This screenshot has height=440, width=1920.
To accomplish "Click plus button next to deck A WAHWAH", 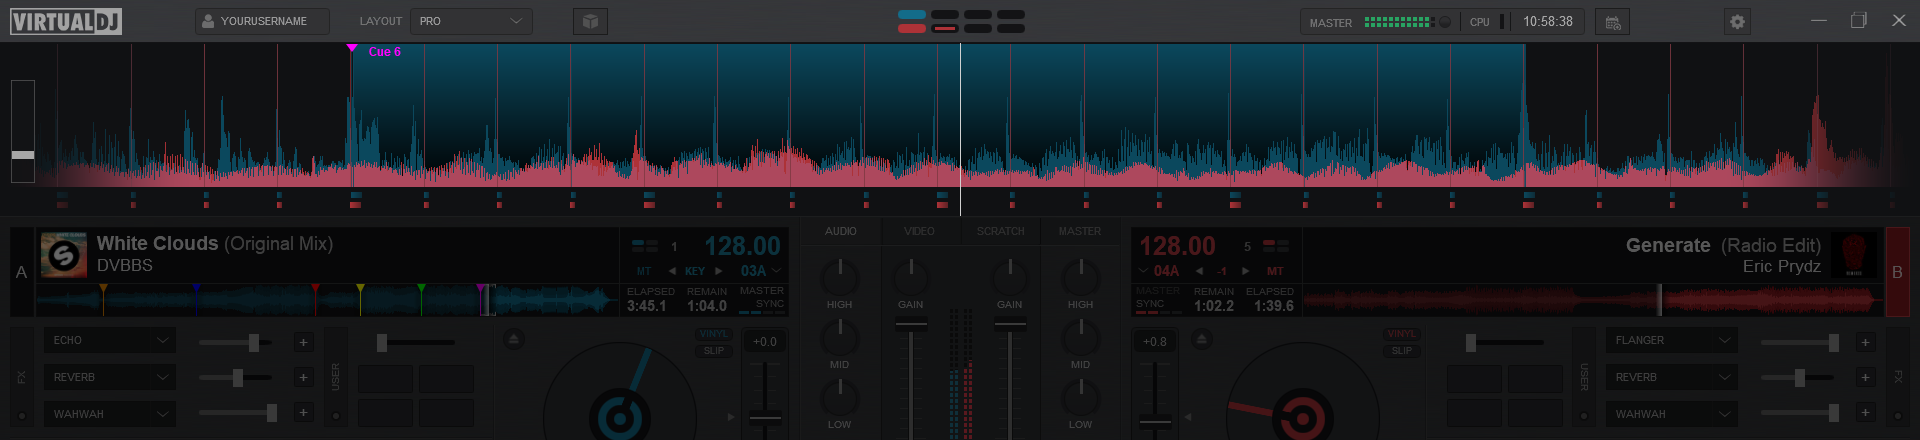I will (303, 412).
